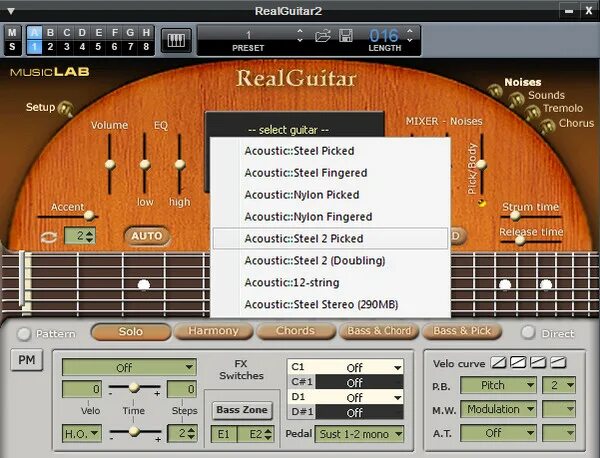Choose Acoustic::Steel 2 (Doubling)
Screen dimensions: 600x458
tap(330, 261)
